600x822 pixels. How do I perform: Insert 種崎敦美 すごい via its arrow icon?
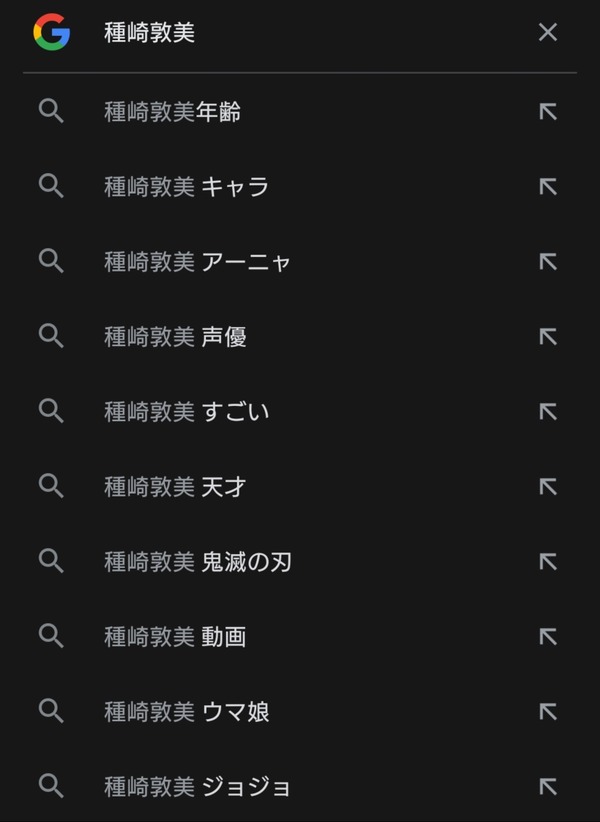pos(548,412)
